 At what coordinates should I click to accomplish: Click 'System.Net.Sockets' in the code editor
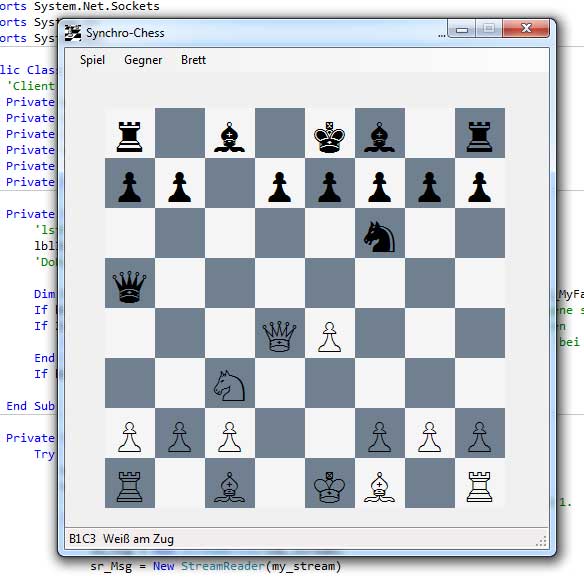click(x=96, y=6)
